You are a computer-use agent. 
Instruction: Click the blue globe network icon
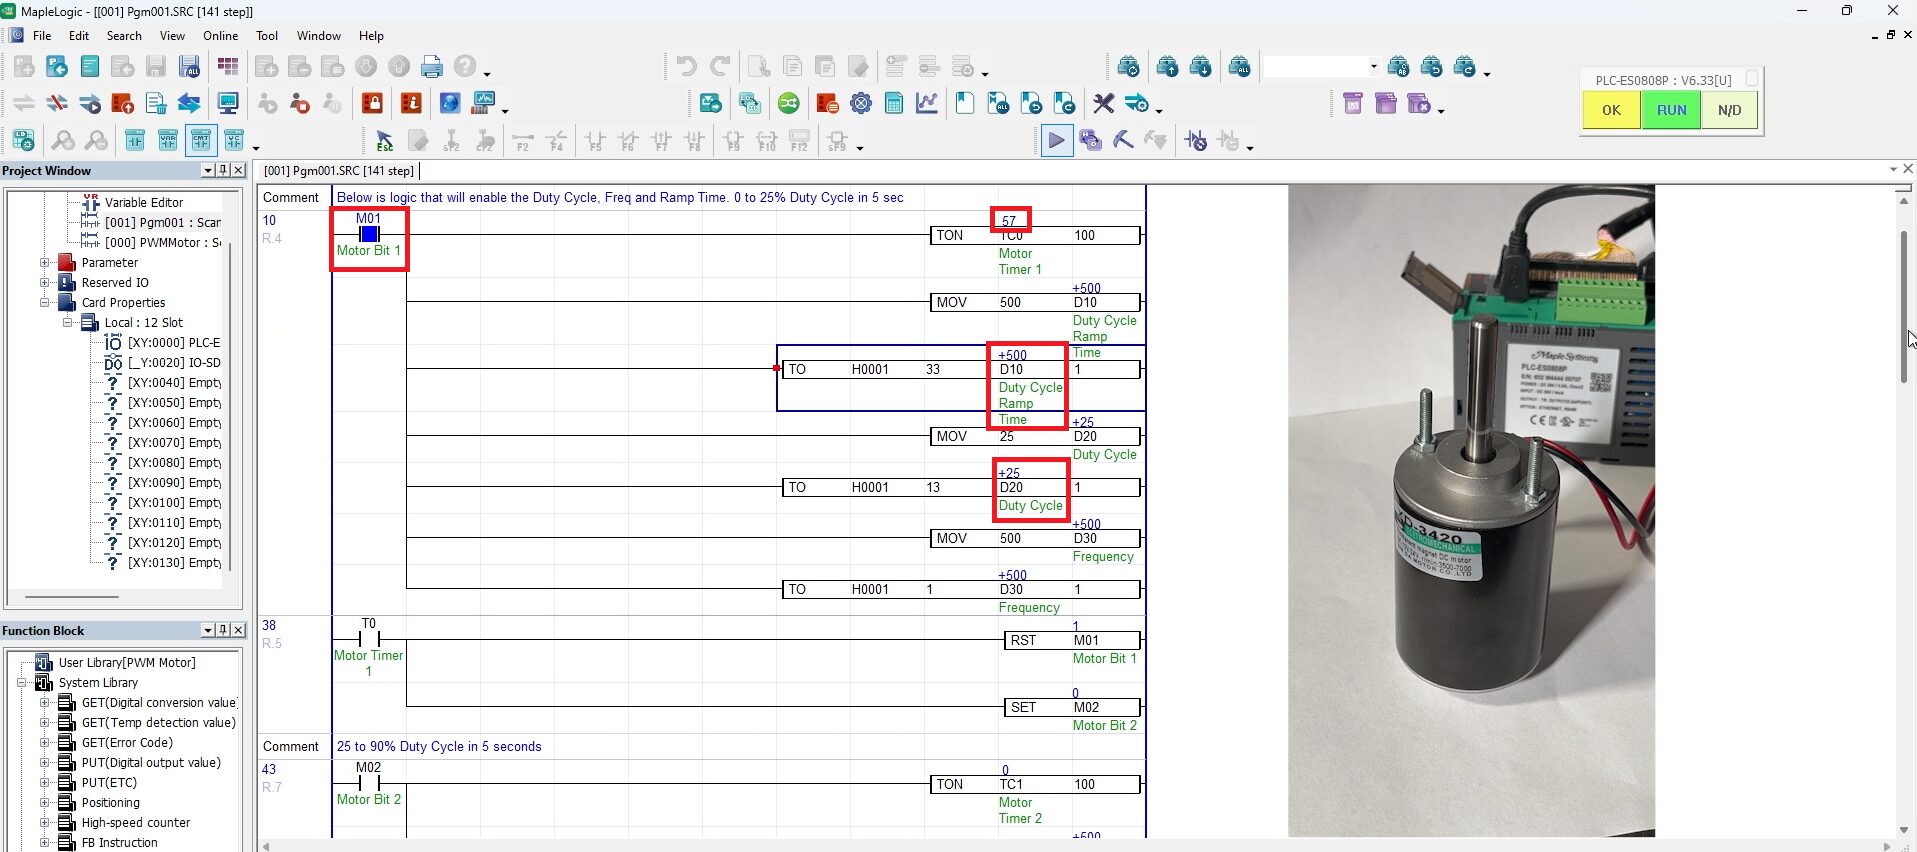[x=450, y=103]
